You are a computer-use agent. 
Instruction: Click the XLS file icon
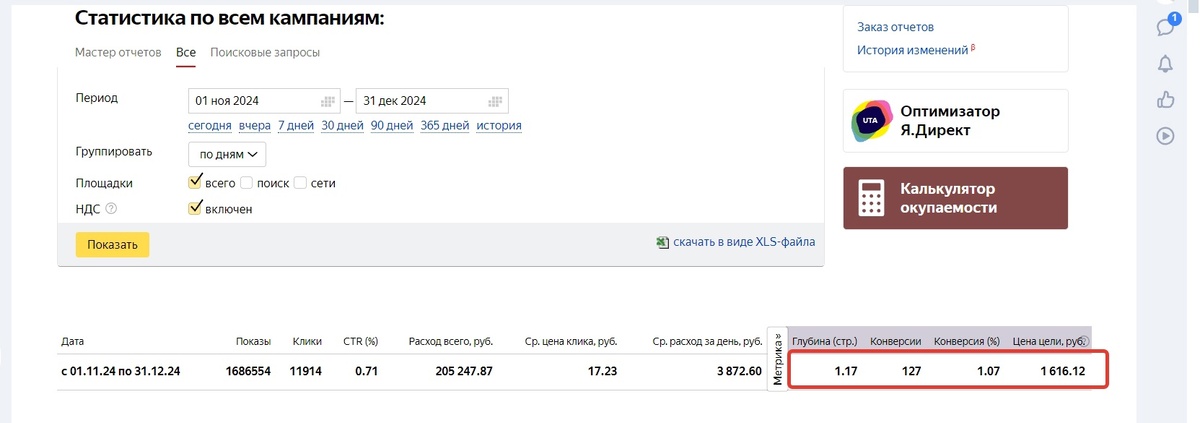click(x=662, y=242)
